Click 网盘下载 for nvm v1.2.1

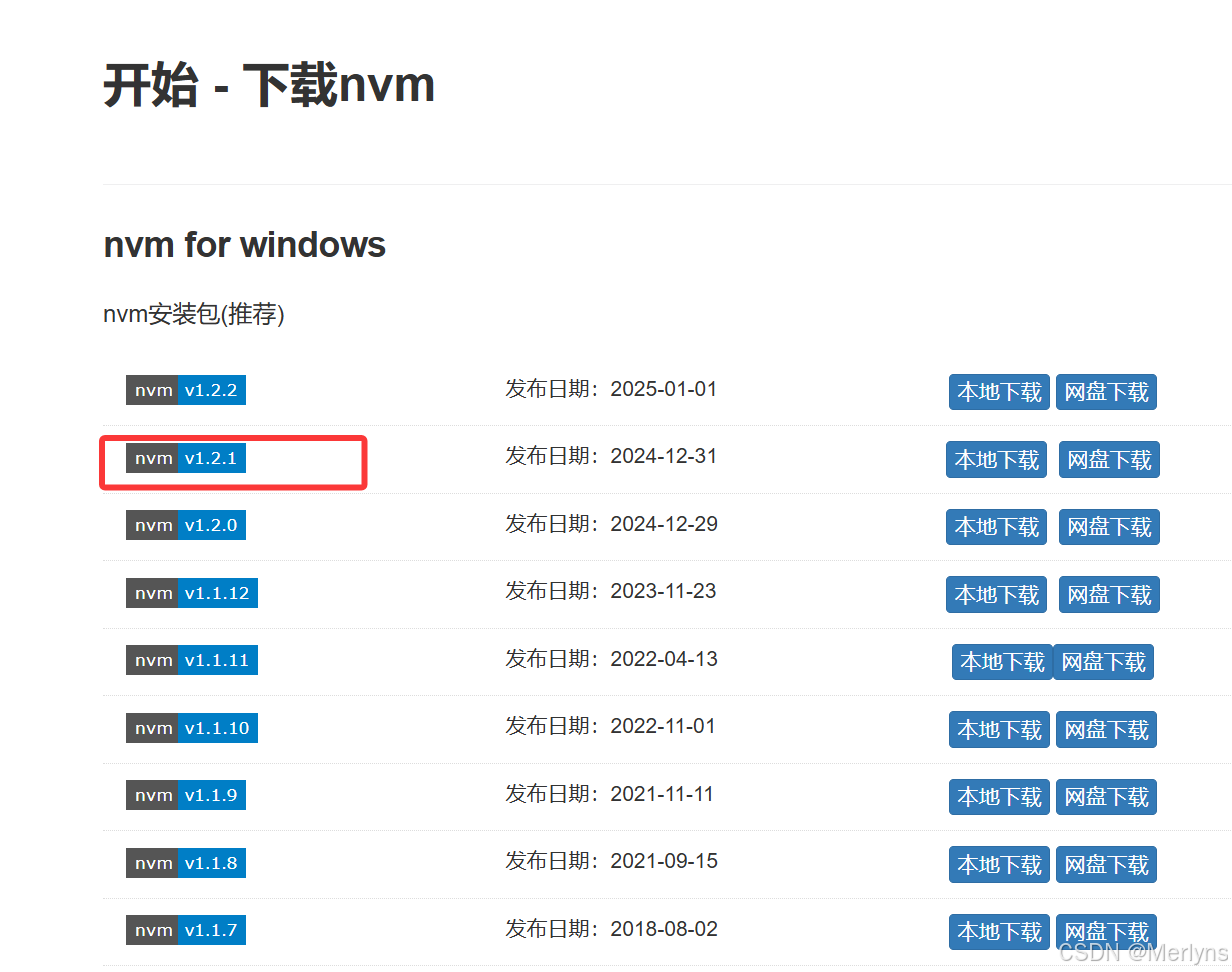(1109, 459)
